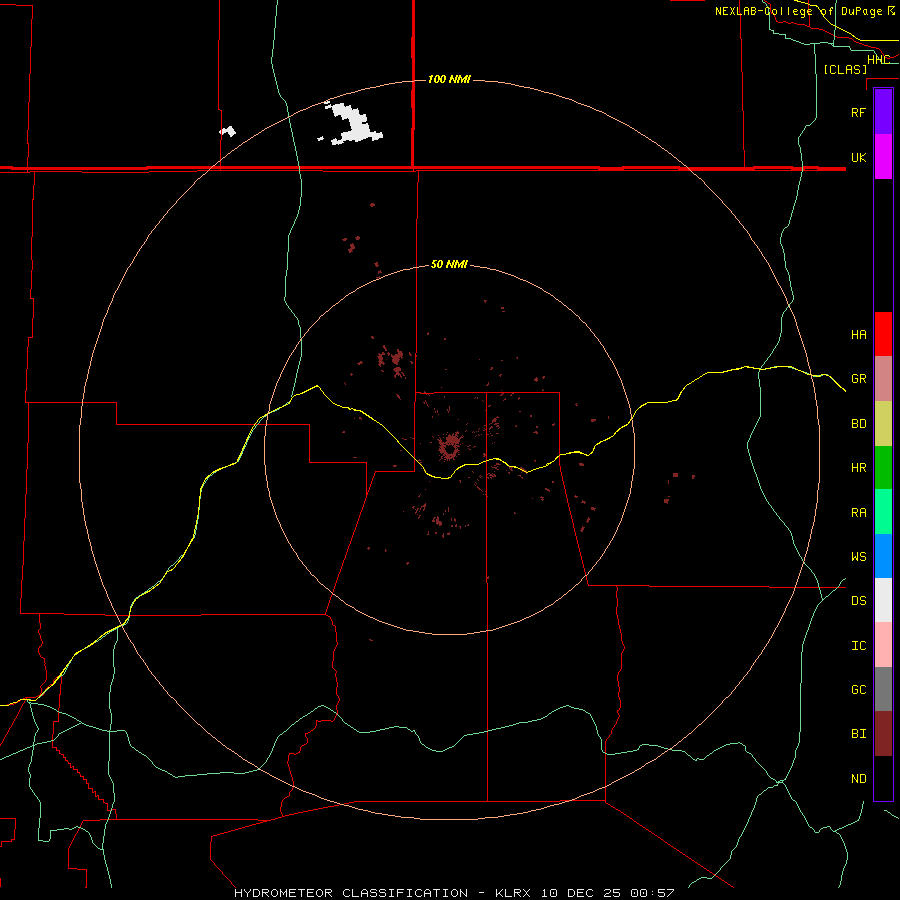Click the 00:57 timestamp
Image resolution: width=900 pixels, height=900 pixels.
(x=652, y=893)
